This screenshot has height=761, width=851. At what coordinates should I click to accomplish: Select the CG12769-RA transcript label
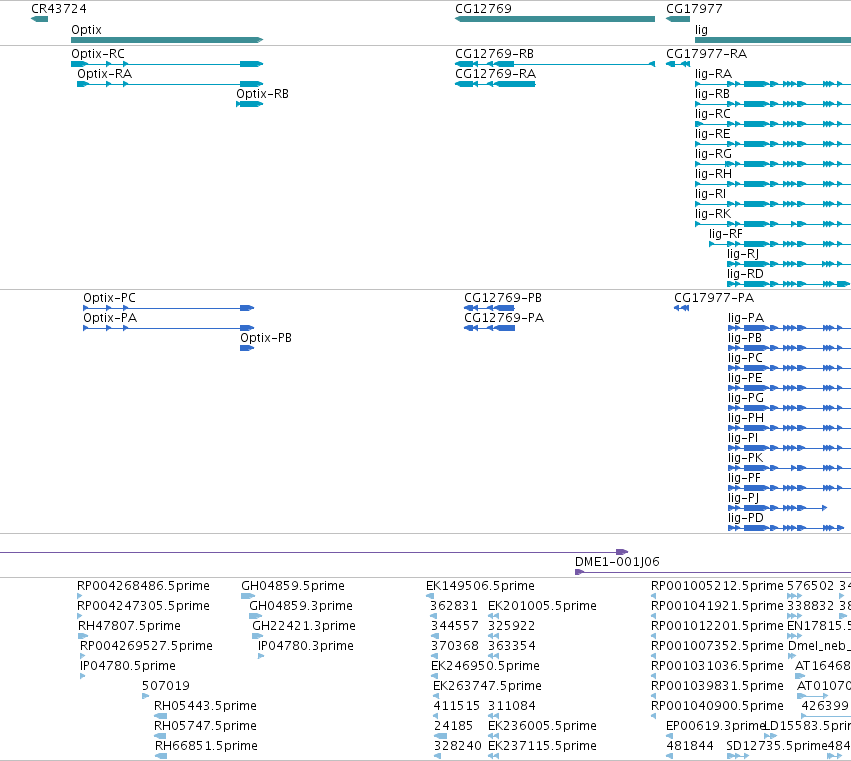[x=496, y=74]
